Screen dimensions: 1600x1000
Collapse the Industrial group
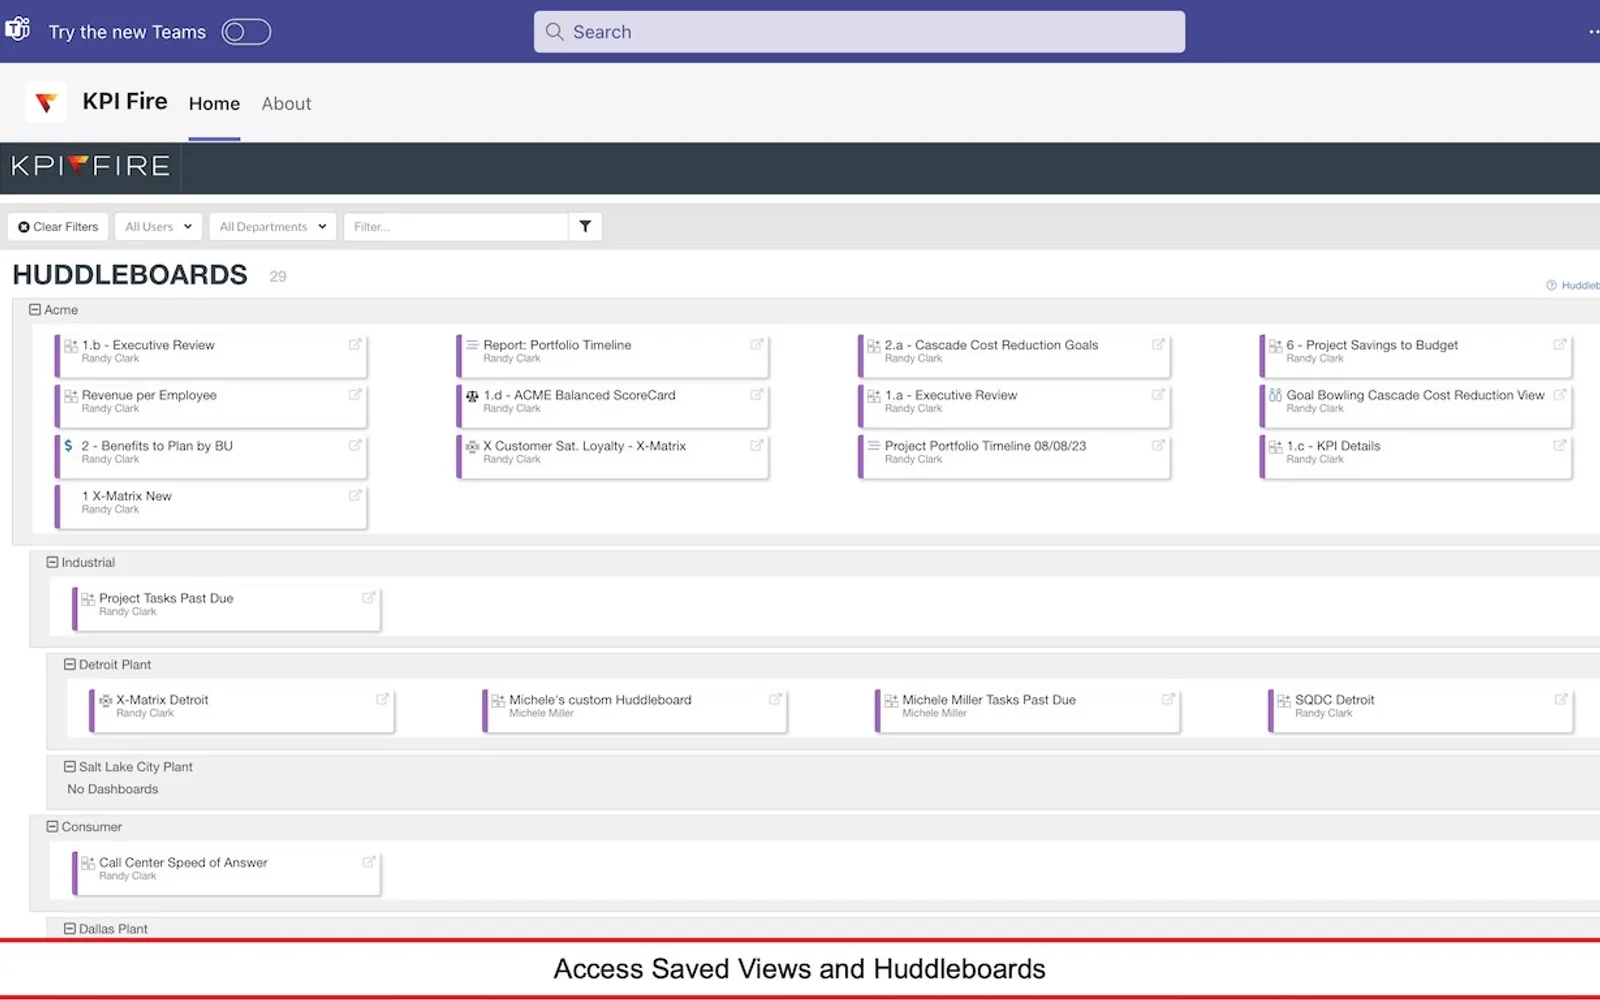click(x=52, y=563)
